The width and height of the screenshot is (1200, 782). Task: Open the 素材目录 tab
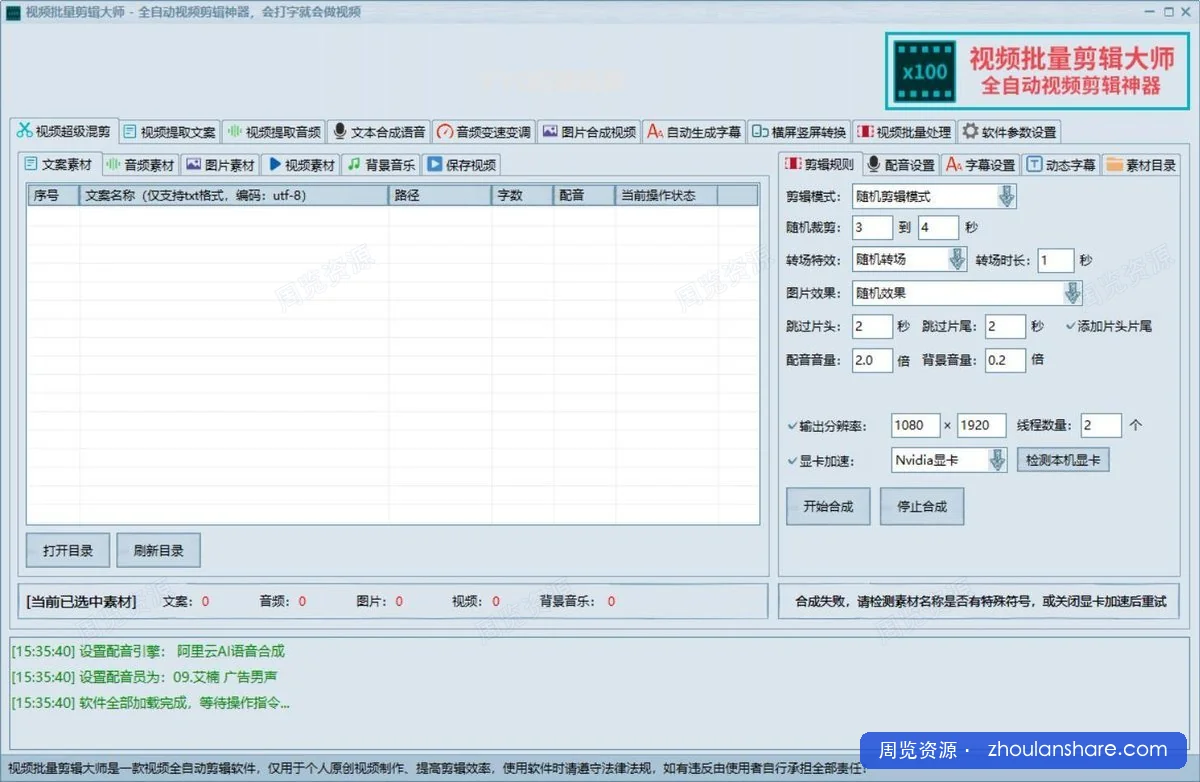(x=1141, y=165)
